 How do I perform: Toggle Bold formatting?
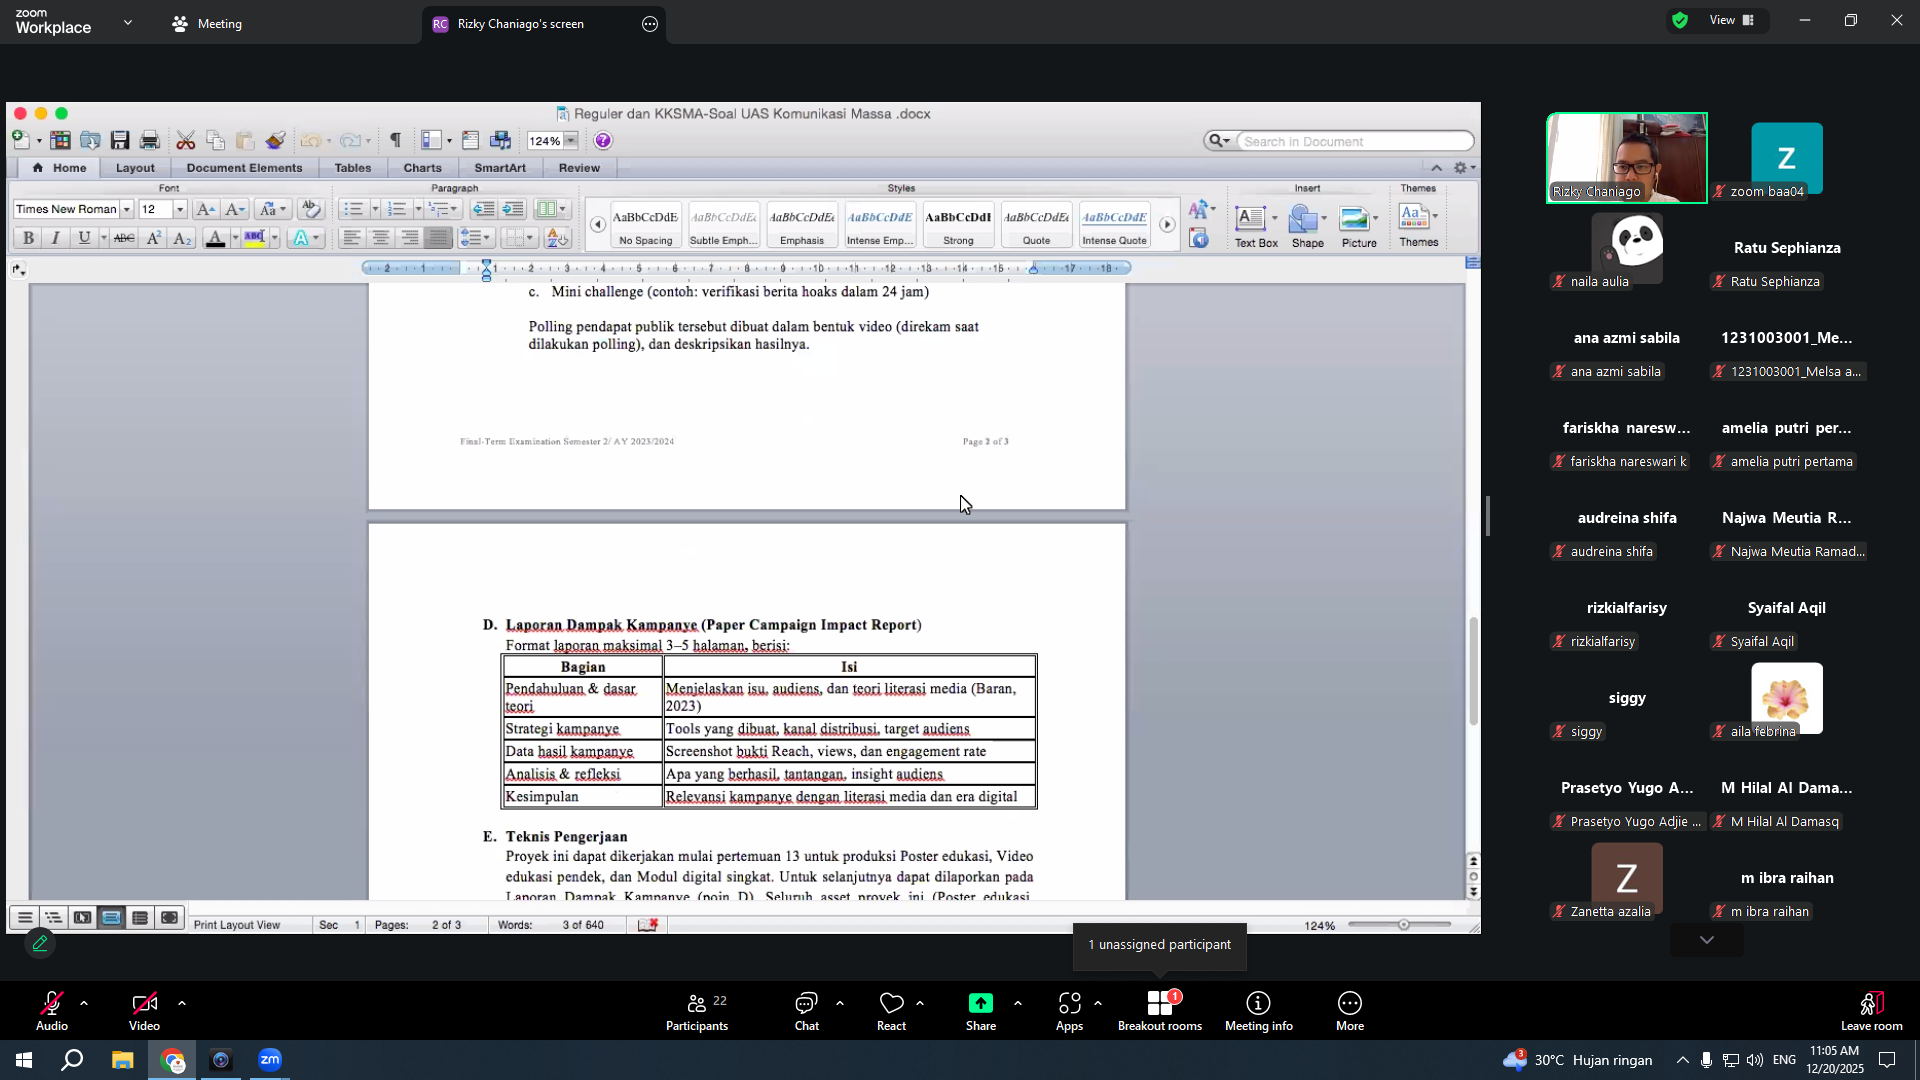(28, 238)
